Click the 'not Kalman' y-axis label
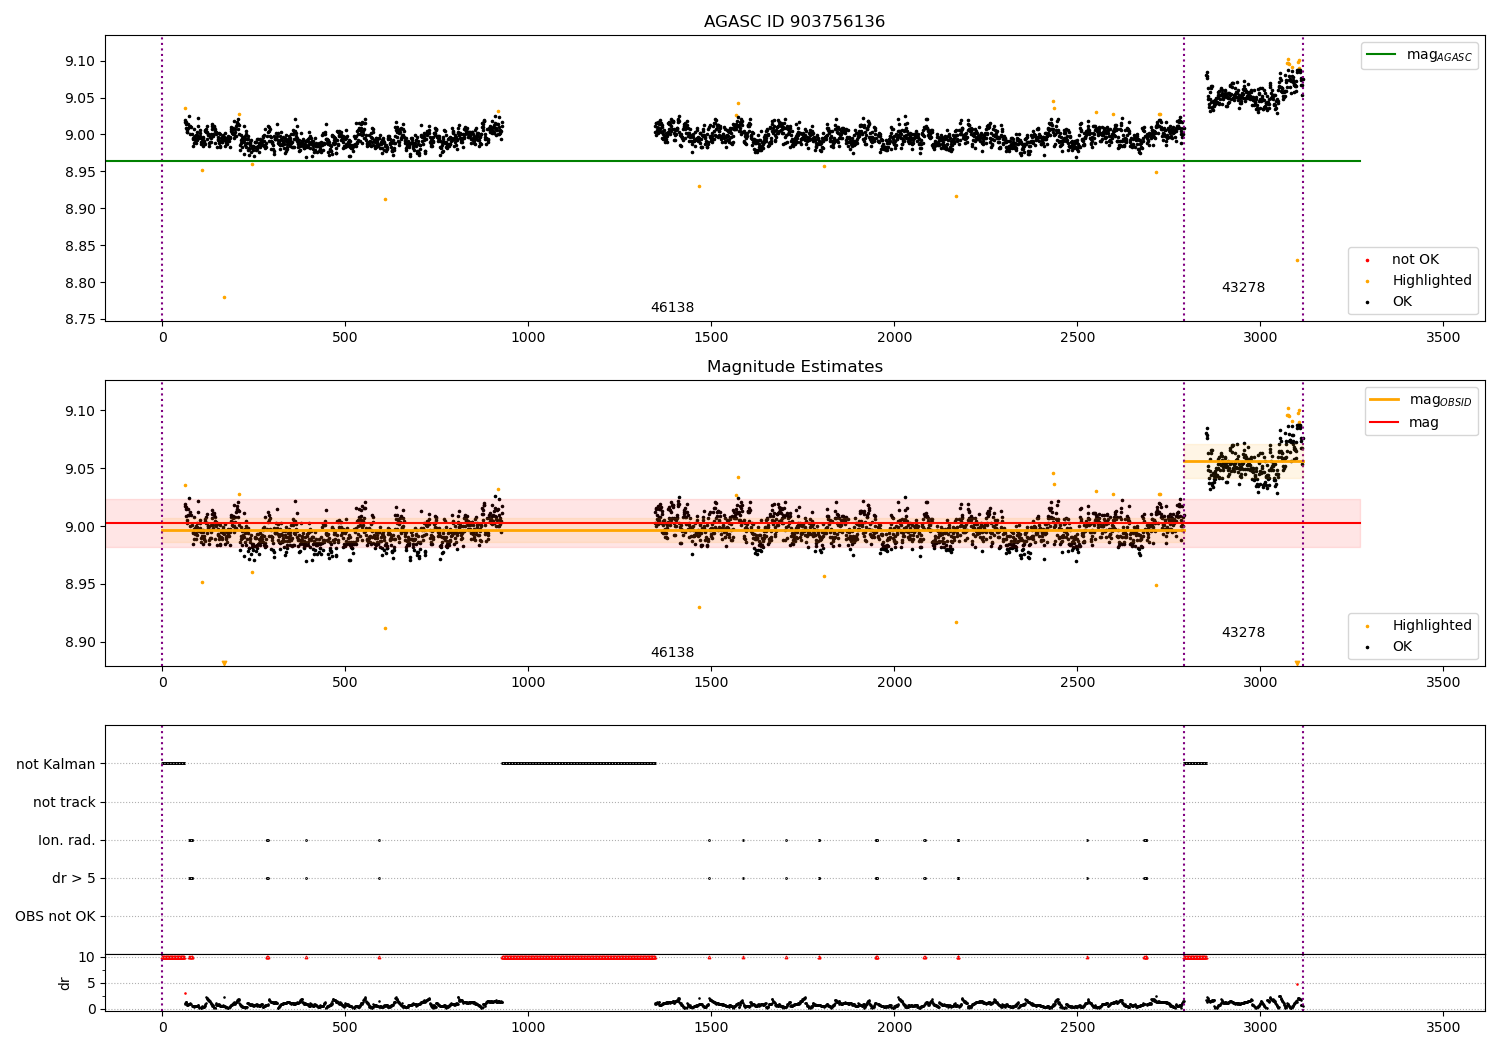 coord(56,764)
